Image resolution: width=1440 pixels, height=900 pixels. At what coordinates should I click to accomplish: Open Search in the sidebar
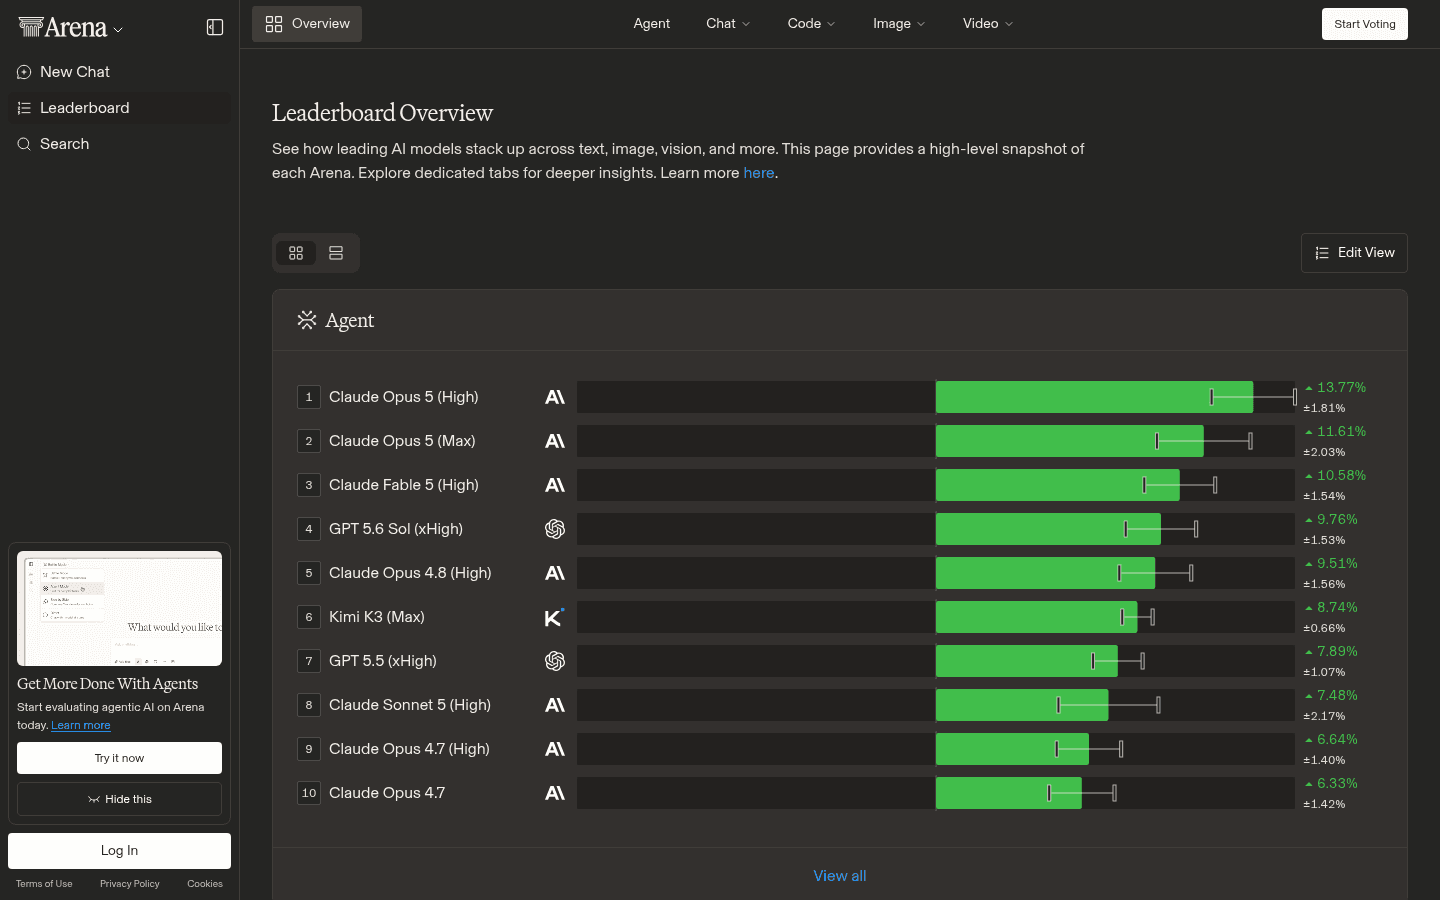(x=119, y=144)
